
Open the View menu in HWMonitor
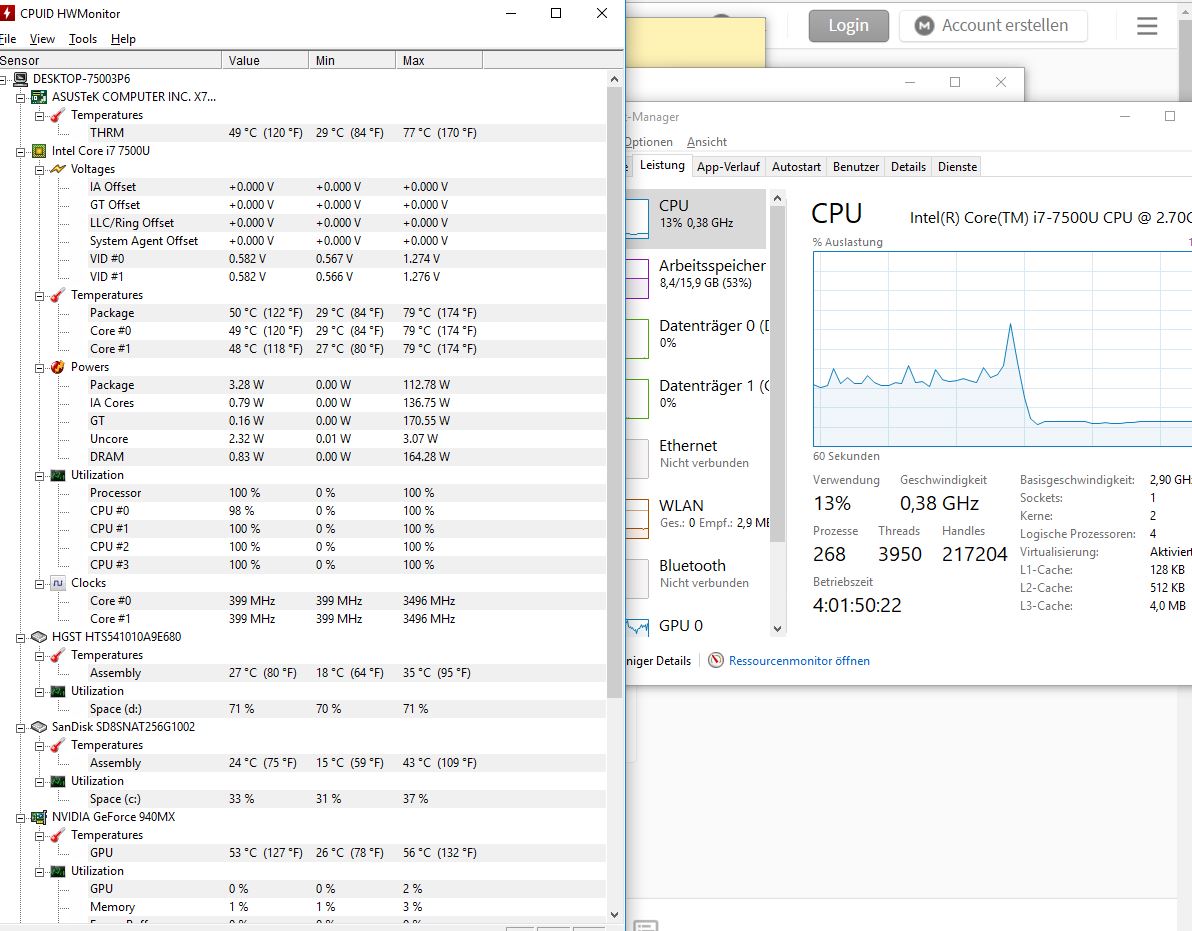point(42,39)
